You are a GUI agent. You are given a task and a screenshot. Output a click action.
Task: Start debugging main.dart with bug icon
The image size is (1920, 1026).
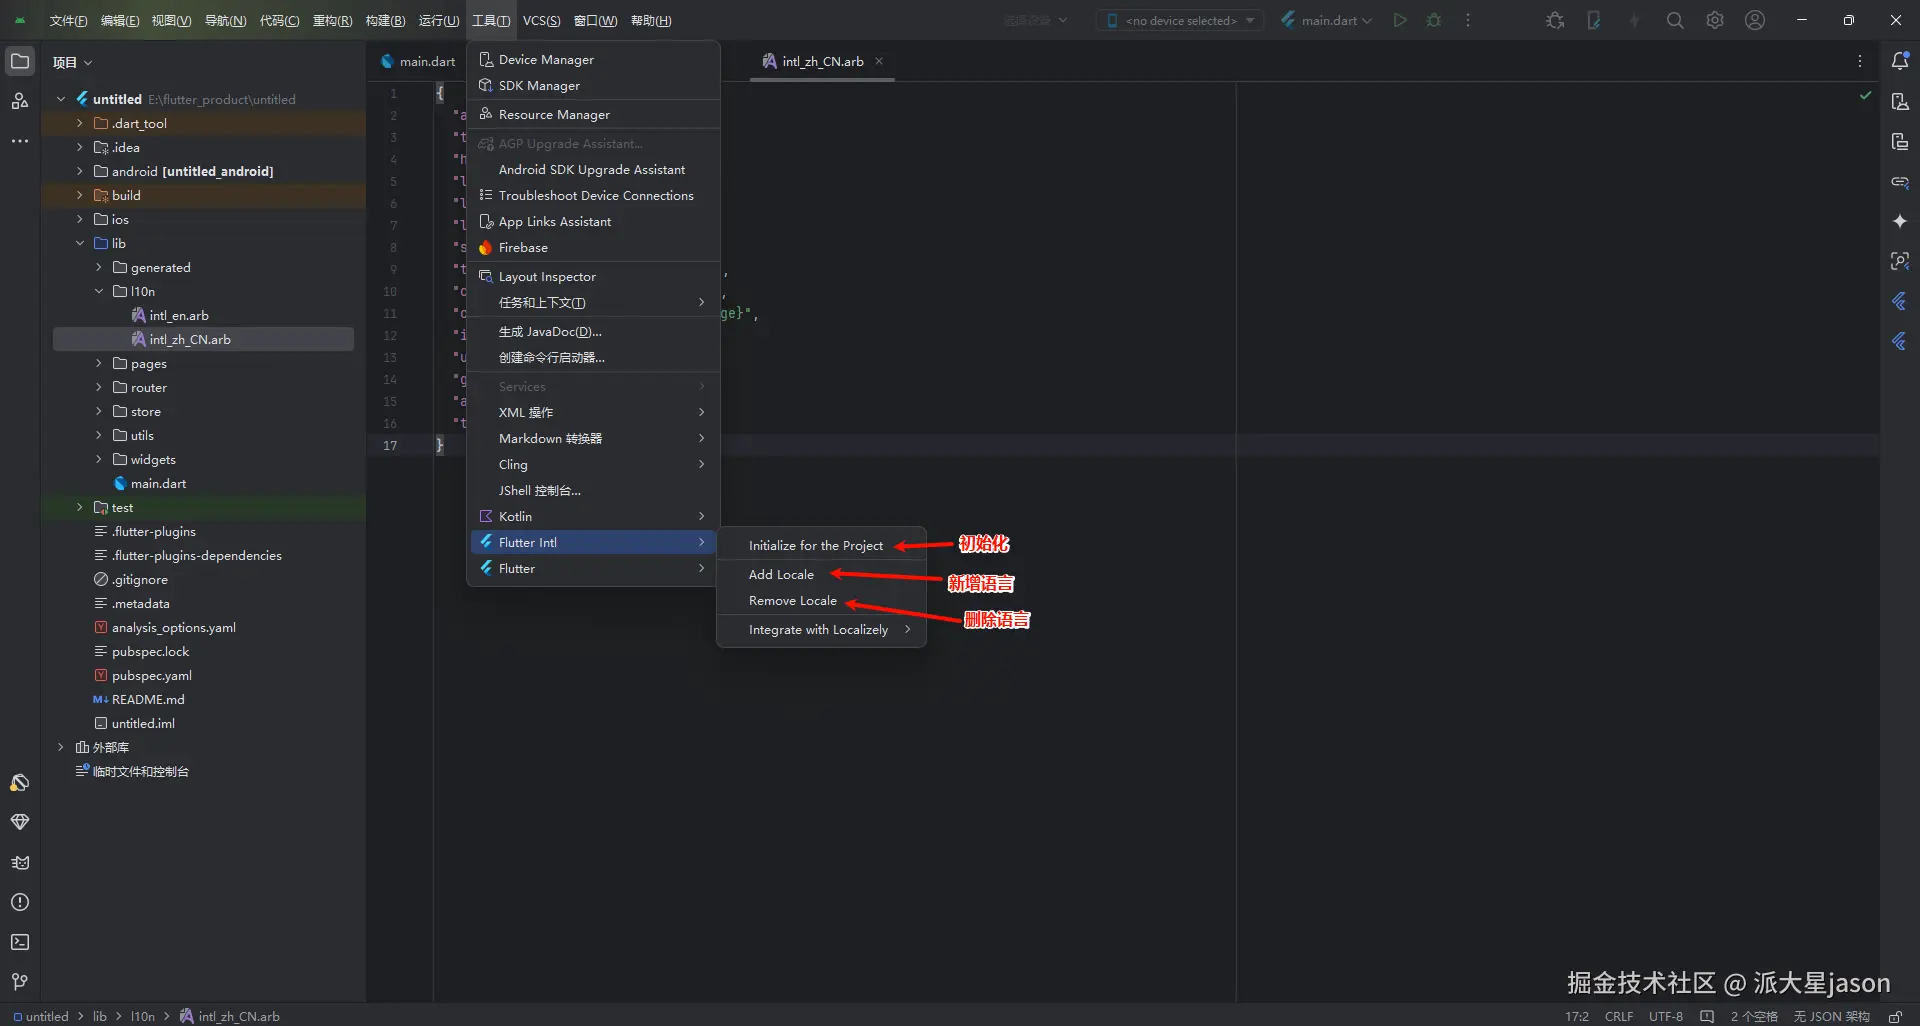(x=1434, y=20)
